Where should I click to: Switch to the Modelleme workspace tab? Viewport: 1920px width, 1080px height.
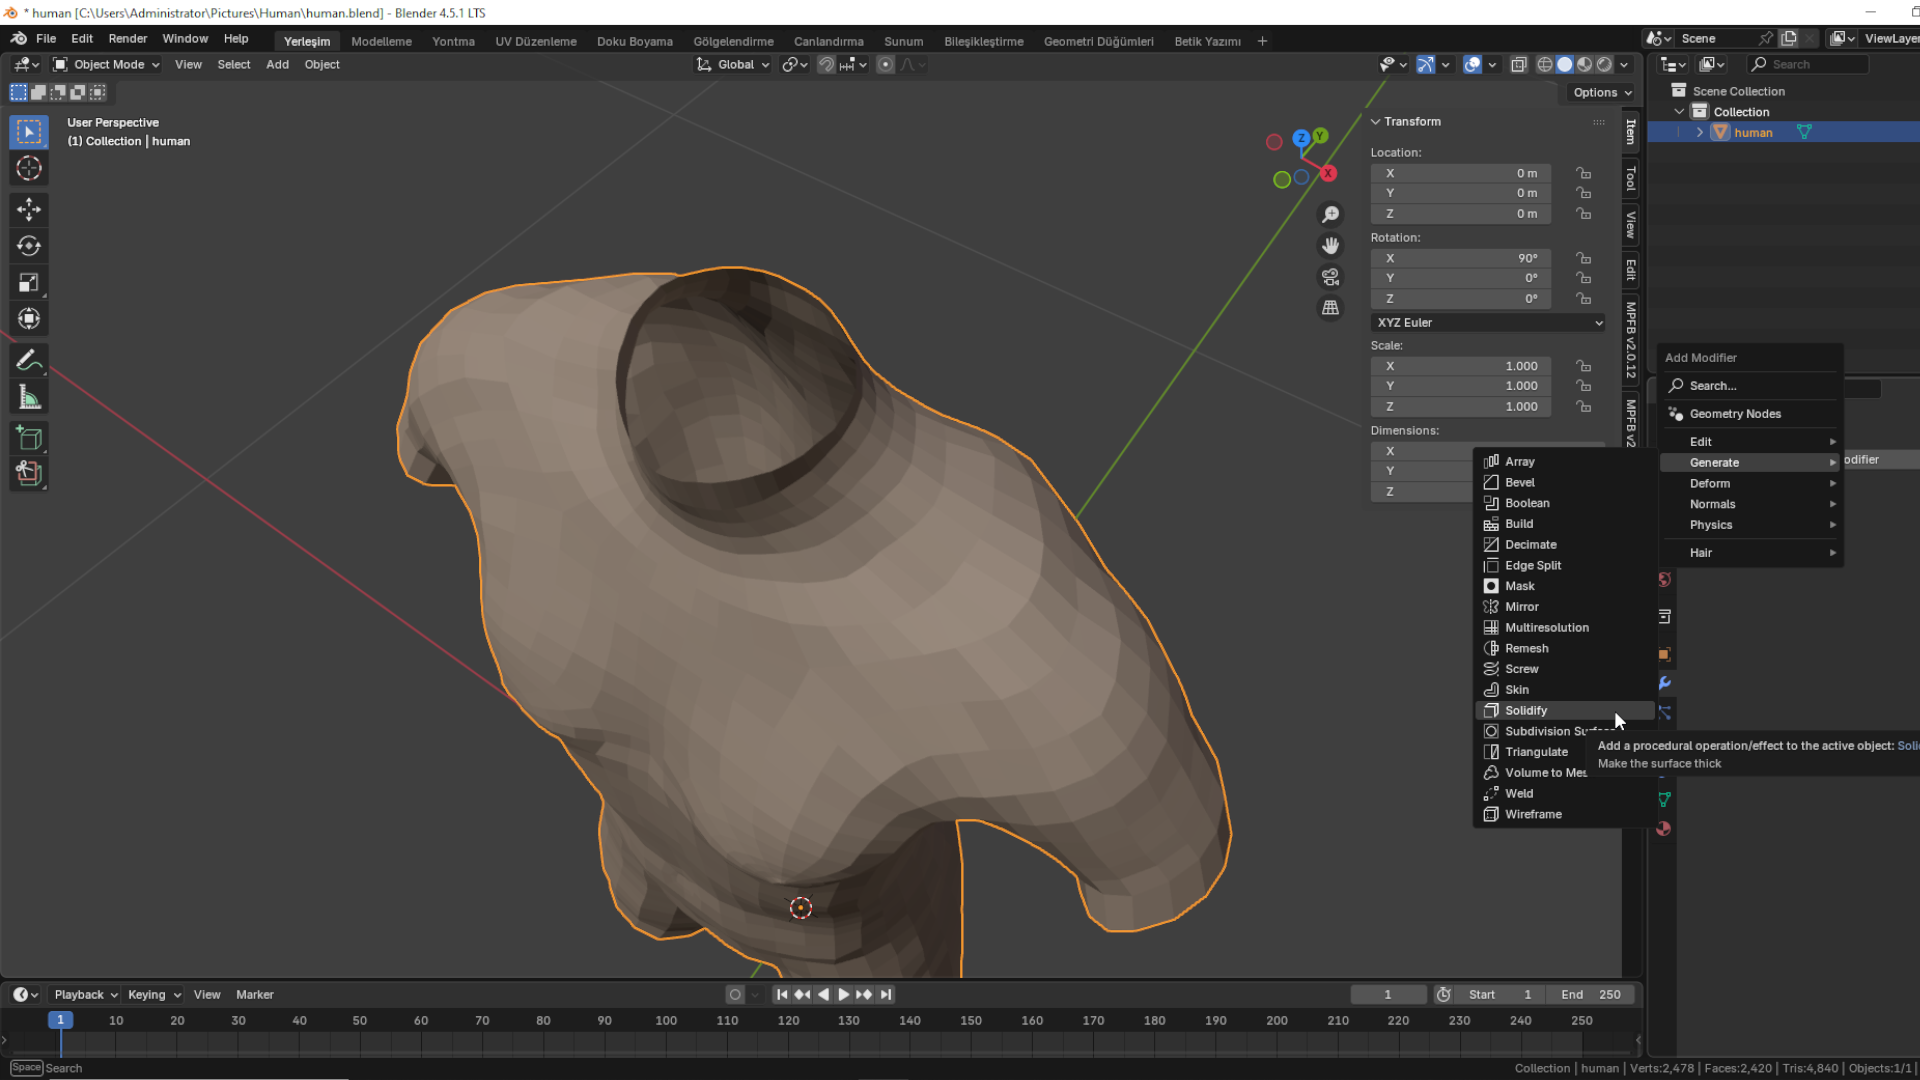(381, 41)
